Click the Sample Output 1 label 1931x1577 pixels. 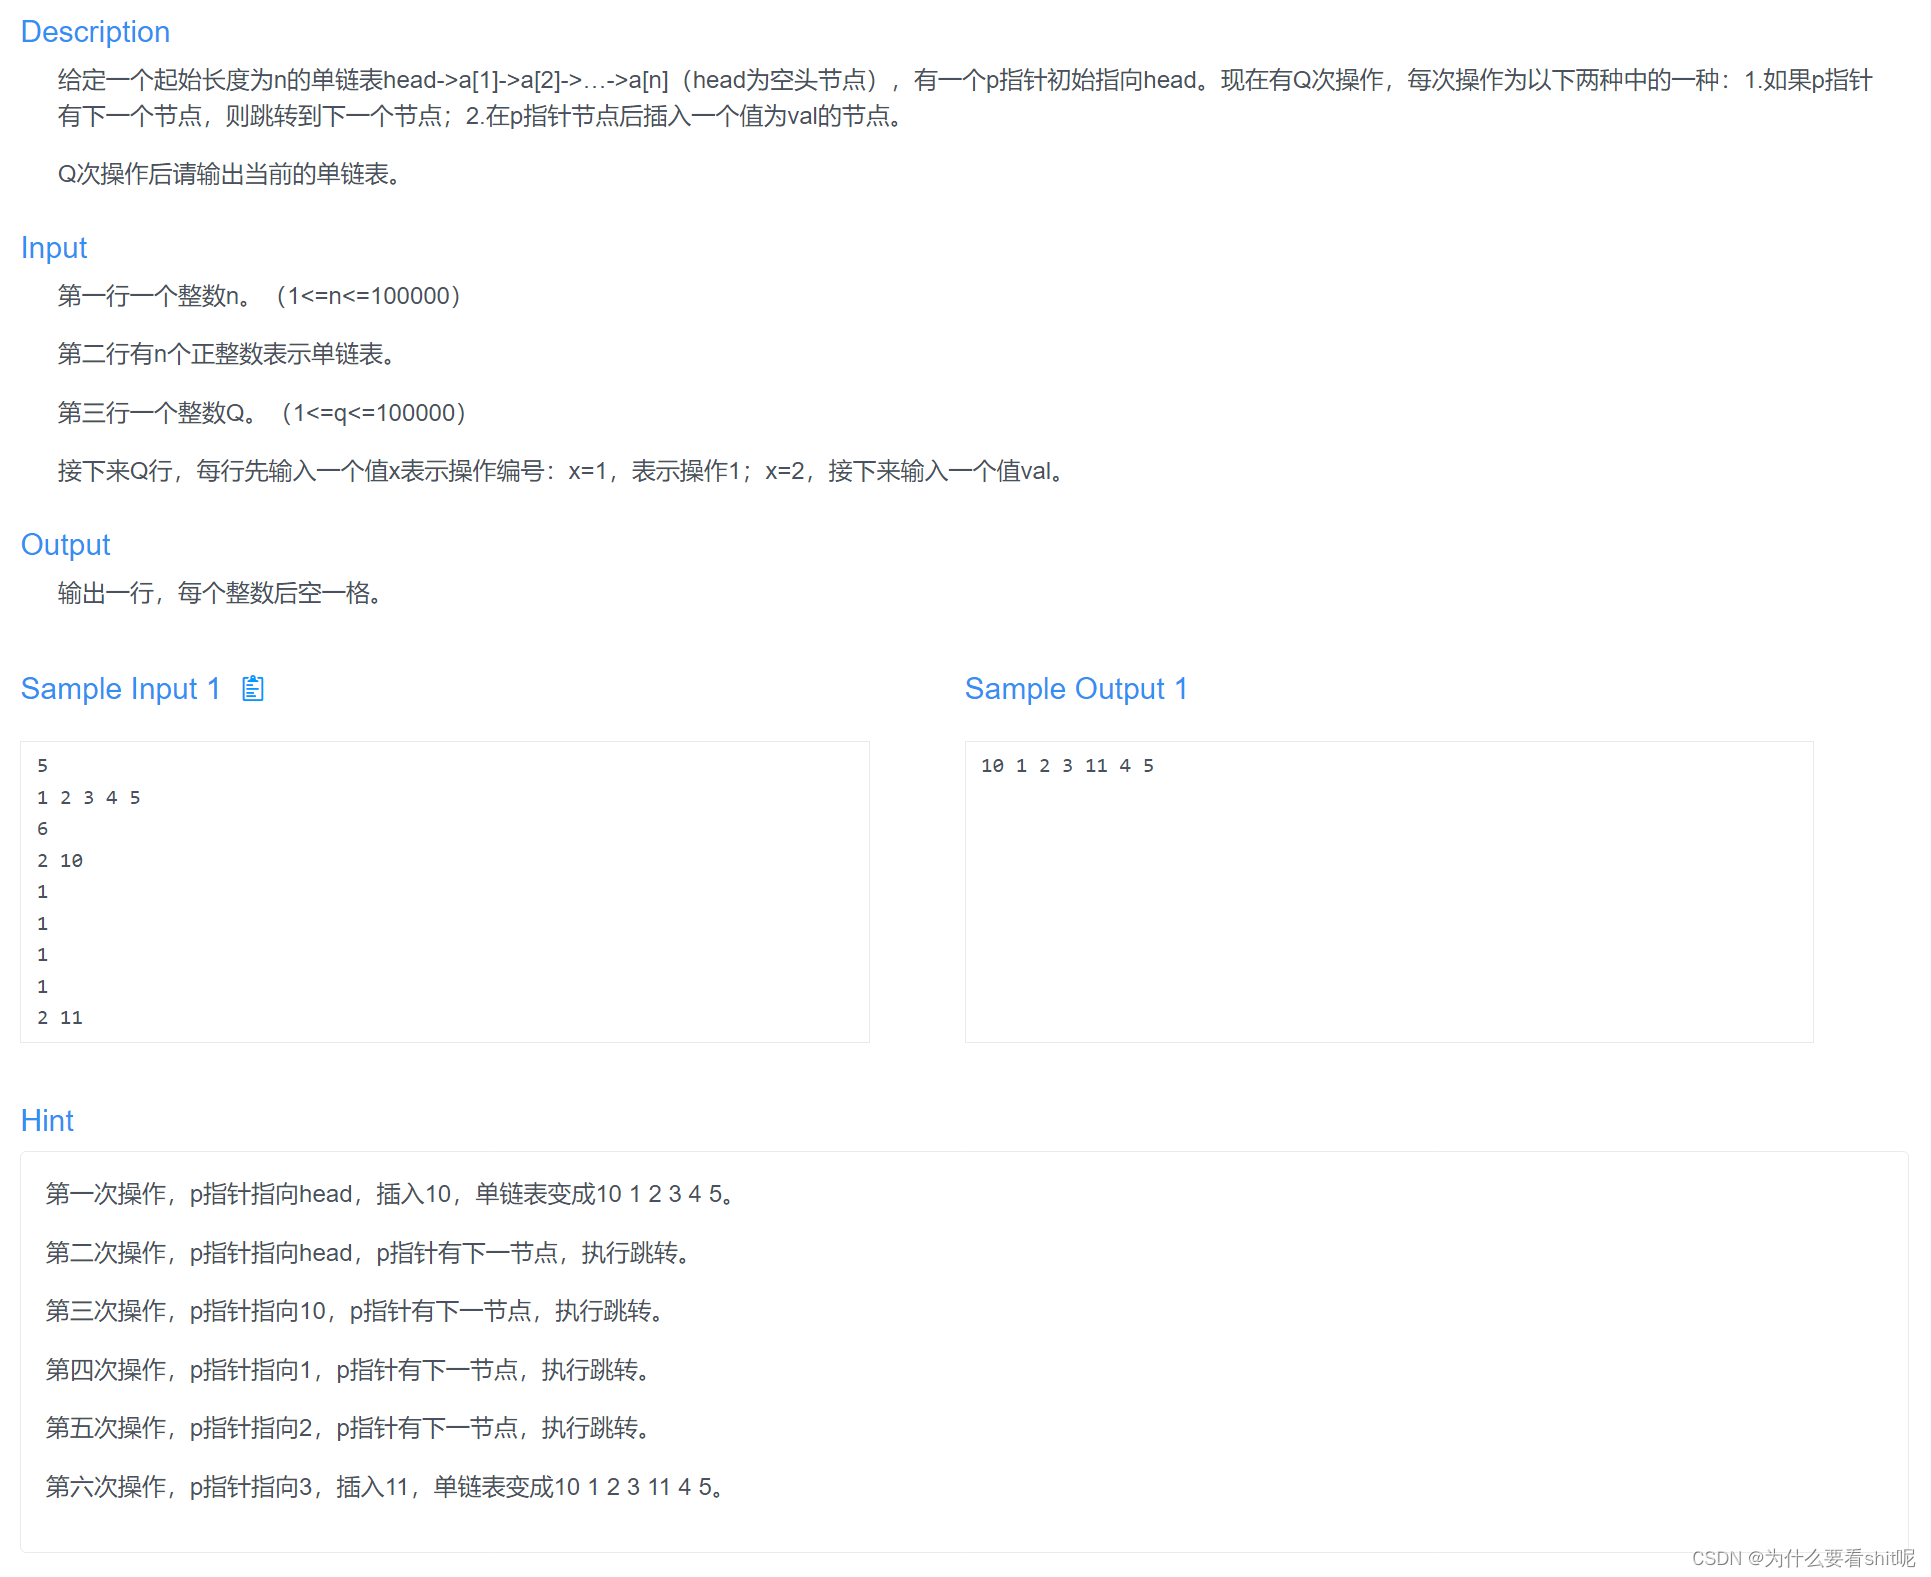1075,688
